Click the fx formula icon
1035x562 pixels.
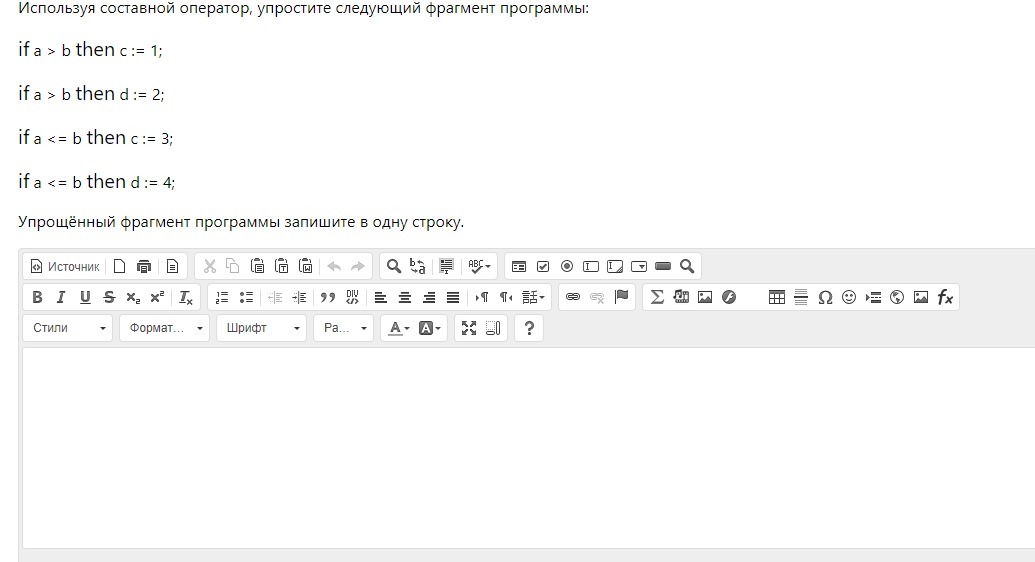[x=945, y=297]
